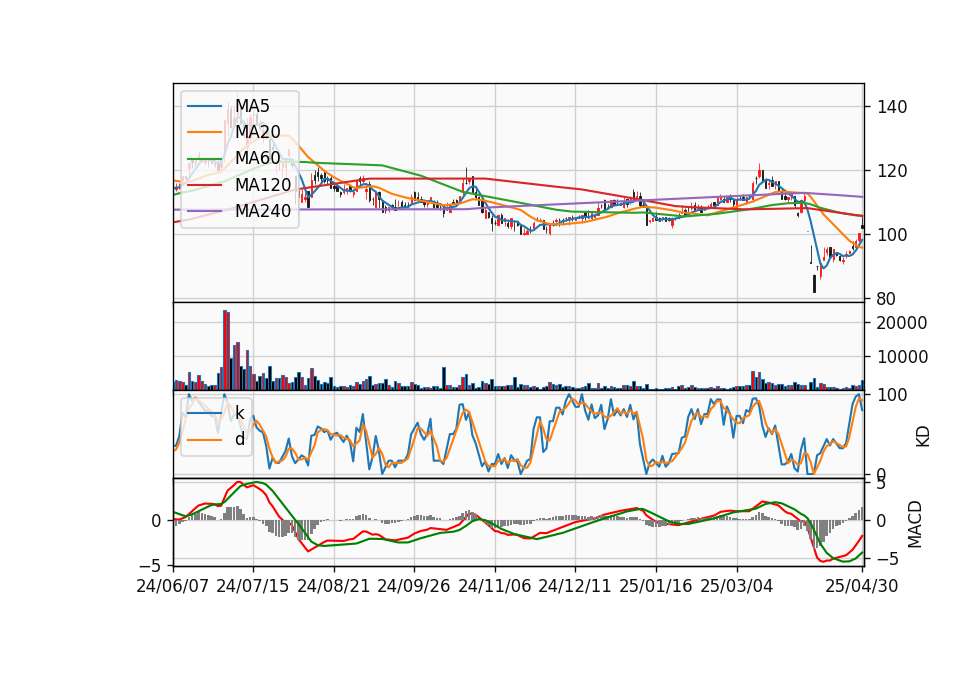This screenshot has width=960, height=690.
Task: Click the price axis value 80
Action: tap(887, 299)
